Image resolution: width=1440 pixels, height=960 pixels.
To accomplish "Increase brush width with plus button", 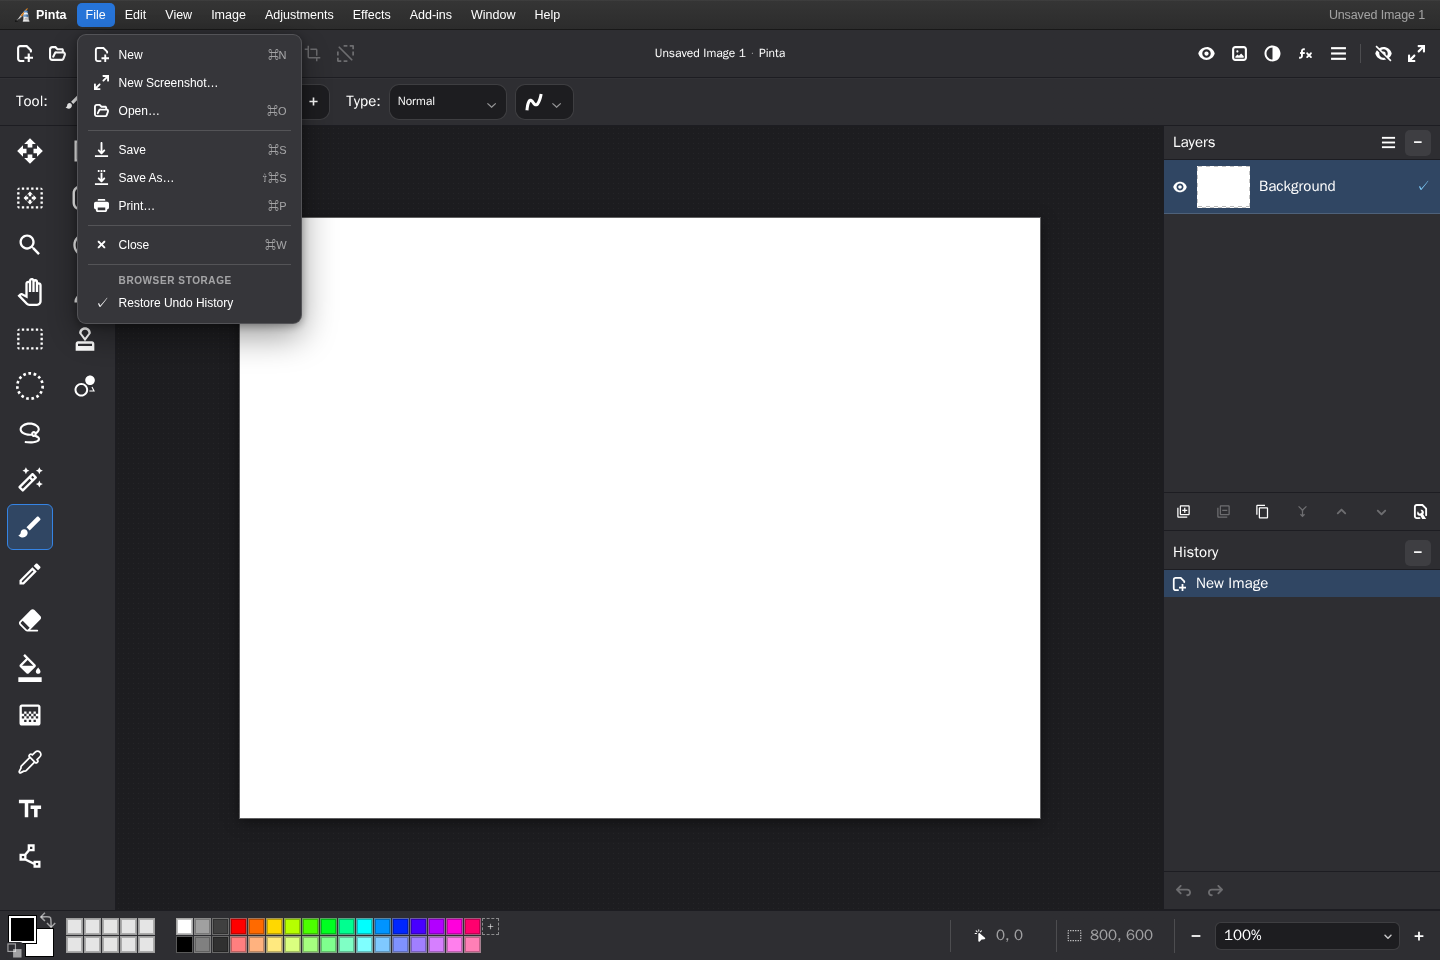I will click(314, 102).
